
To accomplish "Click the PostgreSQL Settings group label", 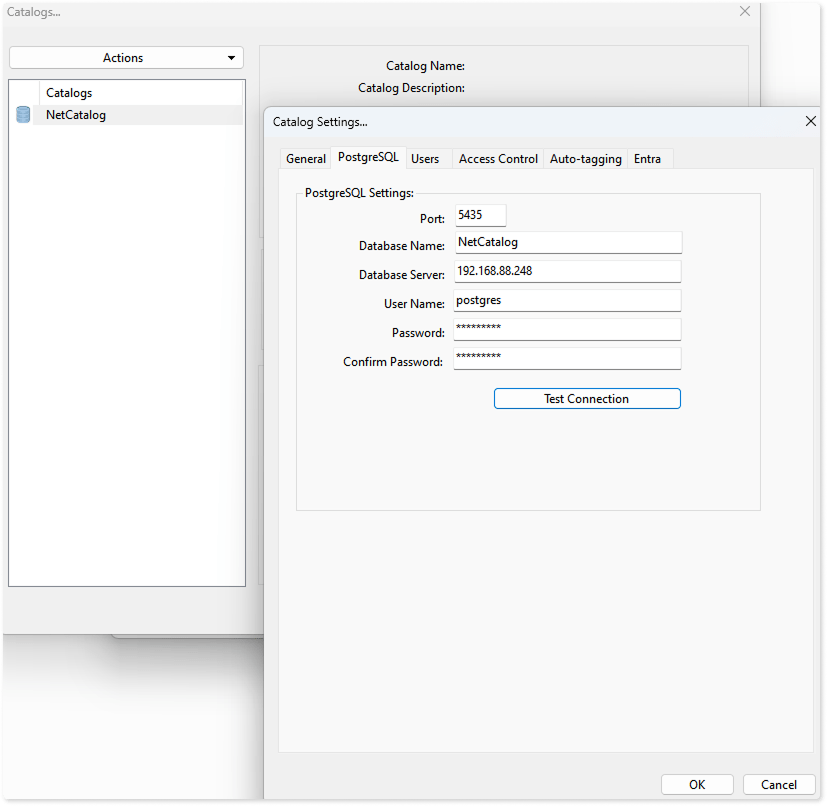I will pyautogui.click(x=359, y=193).
